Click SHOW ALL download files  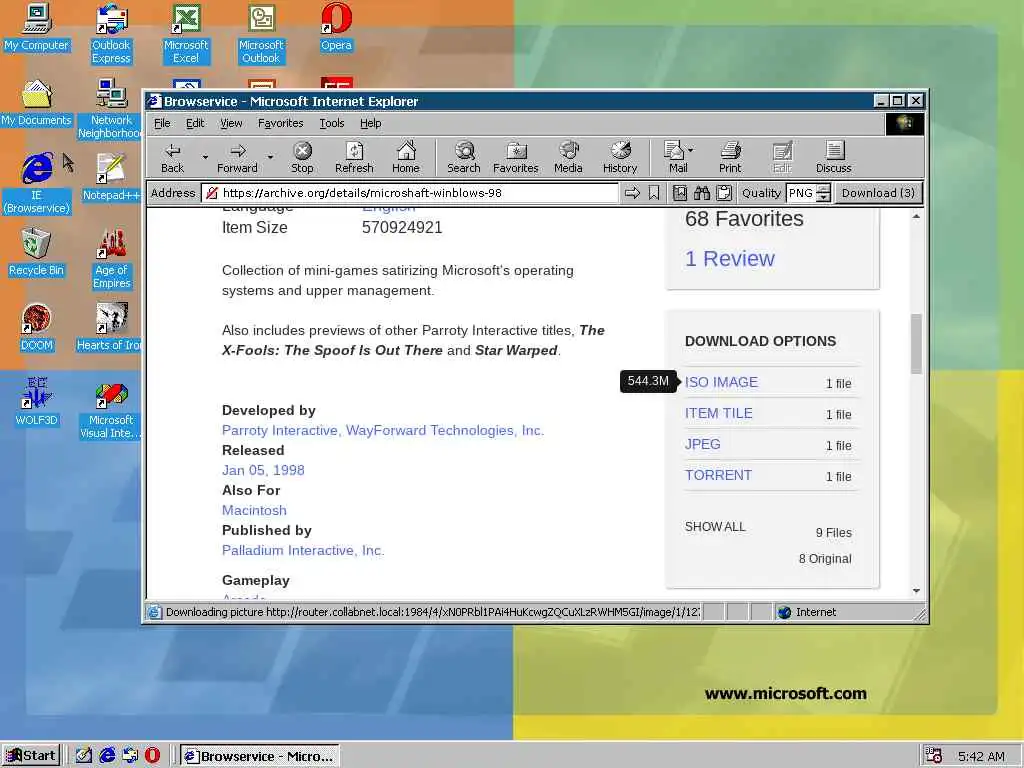tap(715, 526)
